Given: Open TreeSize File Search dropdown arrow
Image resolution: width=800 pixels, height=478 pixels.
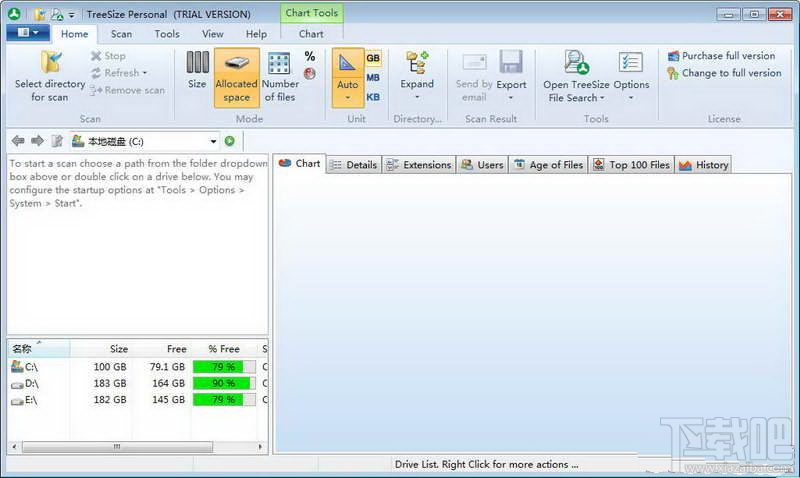Looking at the screenshot, I should [x=602, y=98].
